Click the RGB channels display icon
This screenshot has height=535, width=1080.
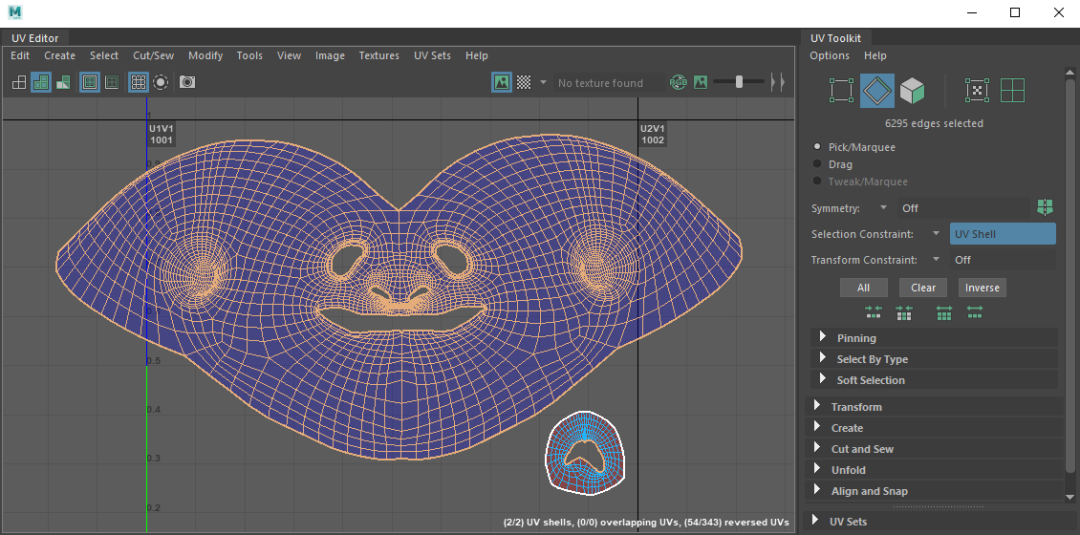678,83
